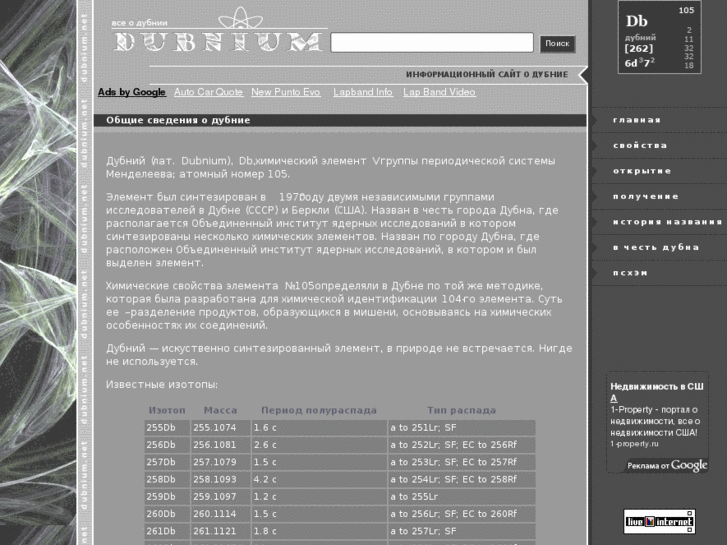Click the Недвижимость в США ad headline
Screen dimensions: 727x545
pyautogui.click(x=657, y=391)
